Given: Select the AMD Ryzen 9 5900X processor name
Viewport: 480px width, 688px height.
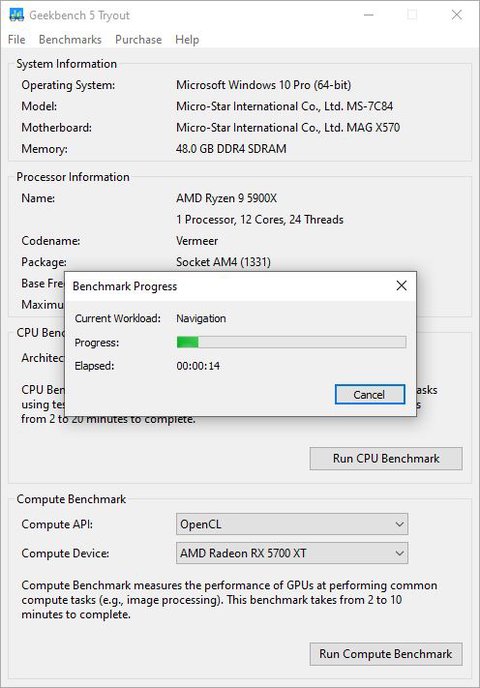Looking at the screenshot, I should pyautogui.click(x=226, y=198).
